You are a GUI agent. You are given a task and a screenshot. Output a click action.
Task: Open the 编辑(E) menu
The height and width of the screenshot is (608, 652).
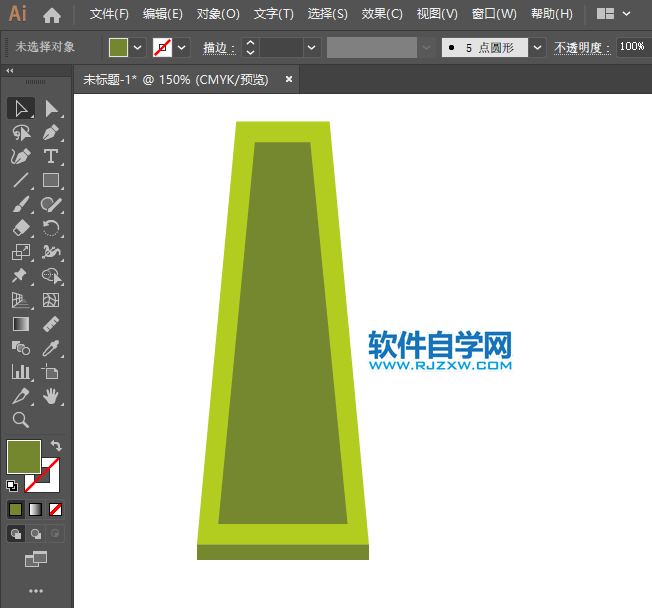163,14
